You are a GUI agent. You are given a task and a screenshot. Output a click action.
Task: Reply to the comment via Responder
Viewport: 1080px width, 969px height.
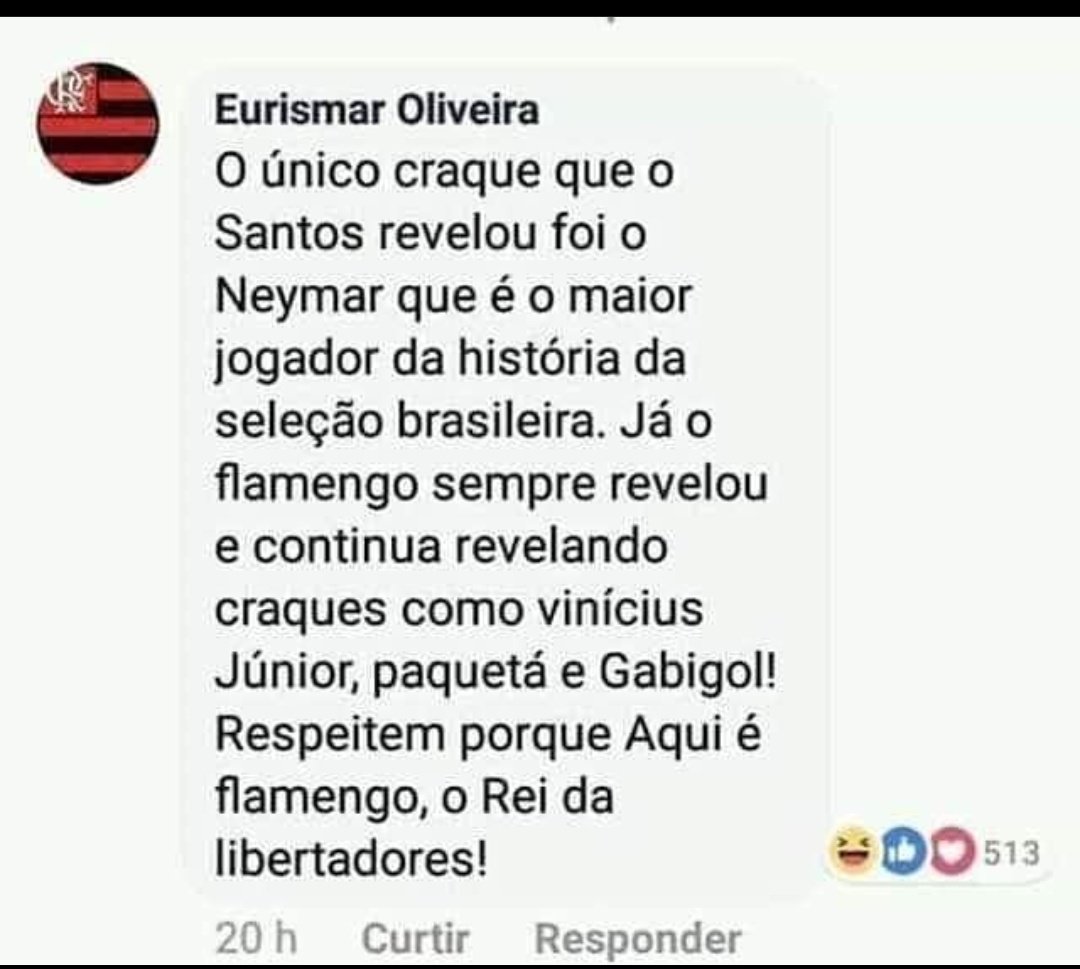(x=638, y=939)
